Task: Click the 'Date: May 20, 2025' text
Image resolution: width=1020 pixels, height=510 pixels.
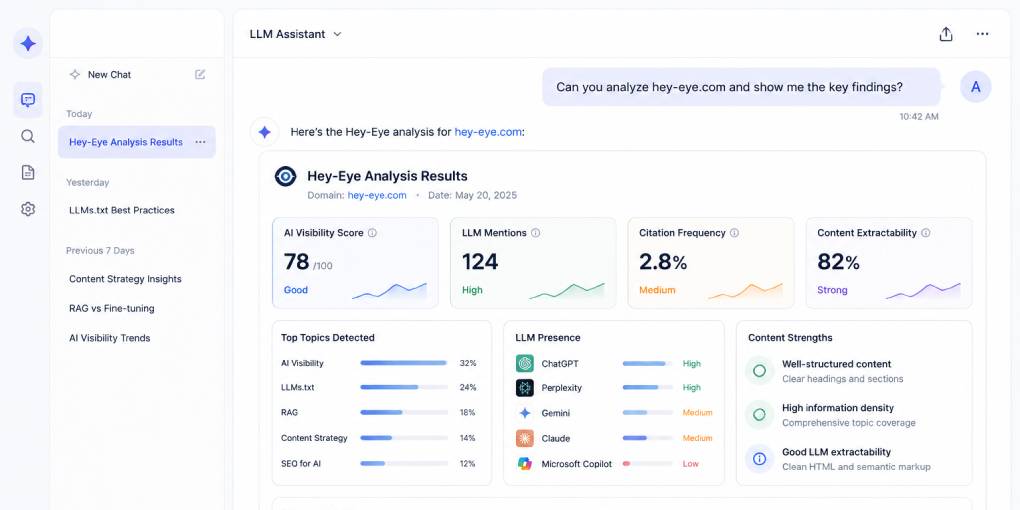Action: (472, 195)
